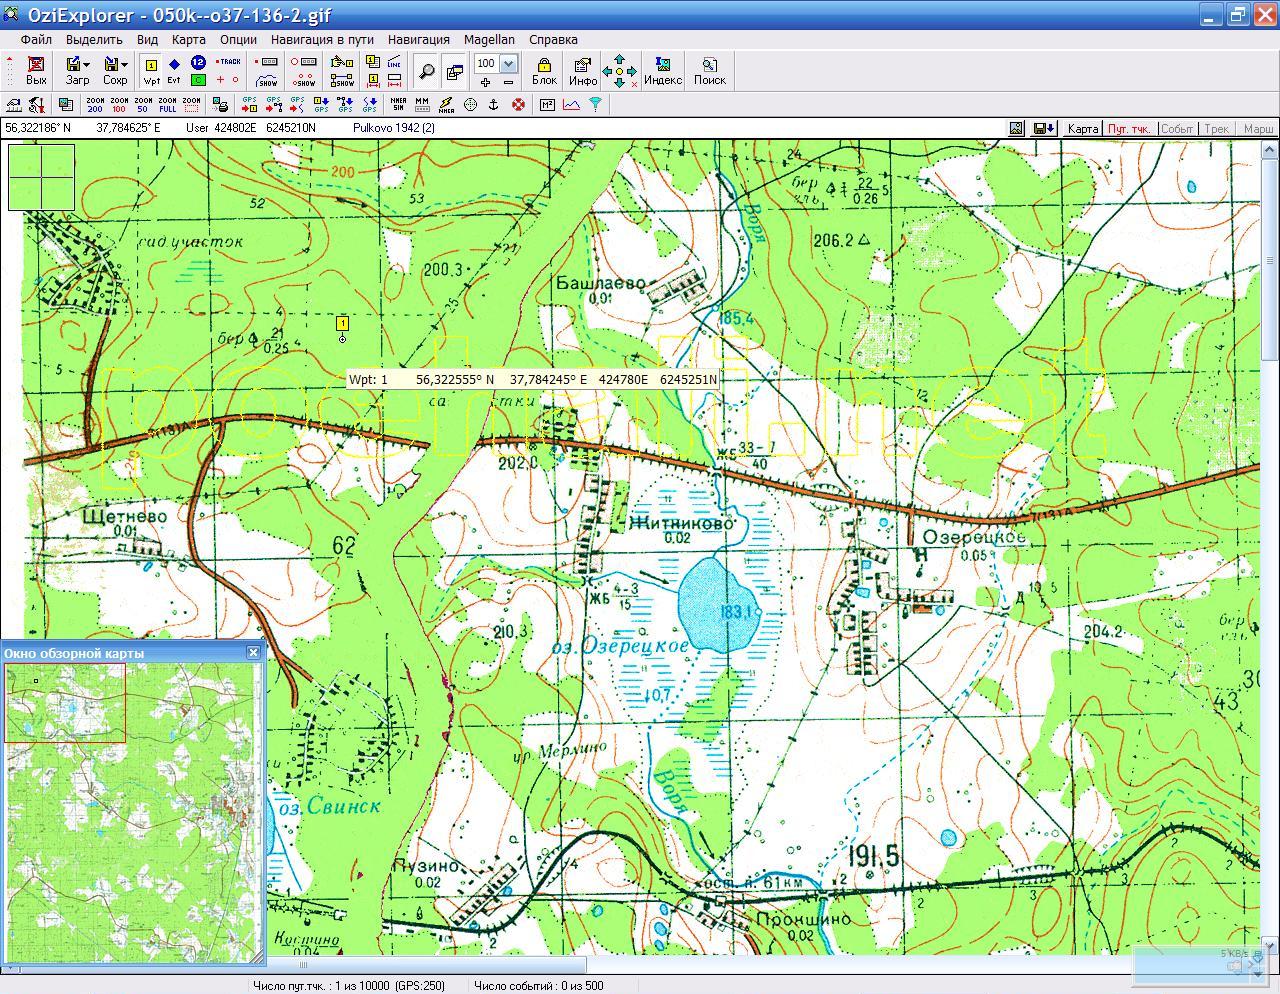The image size is (1280, 994).
Task: Toggle the MM moving map icon
Action: (422, 104)
